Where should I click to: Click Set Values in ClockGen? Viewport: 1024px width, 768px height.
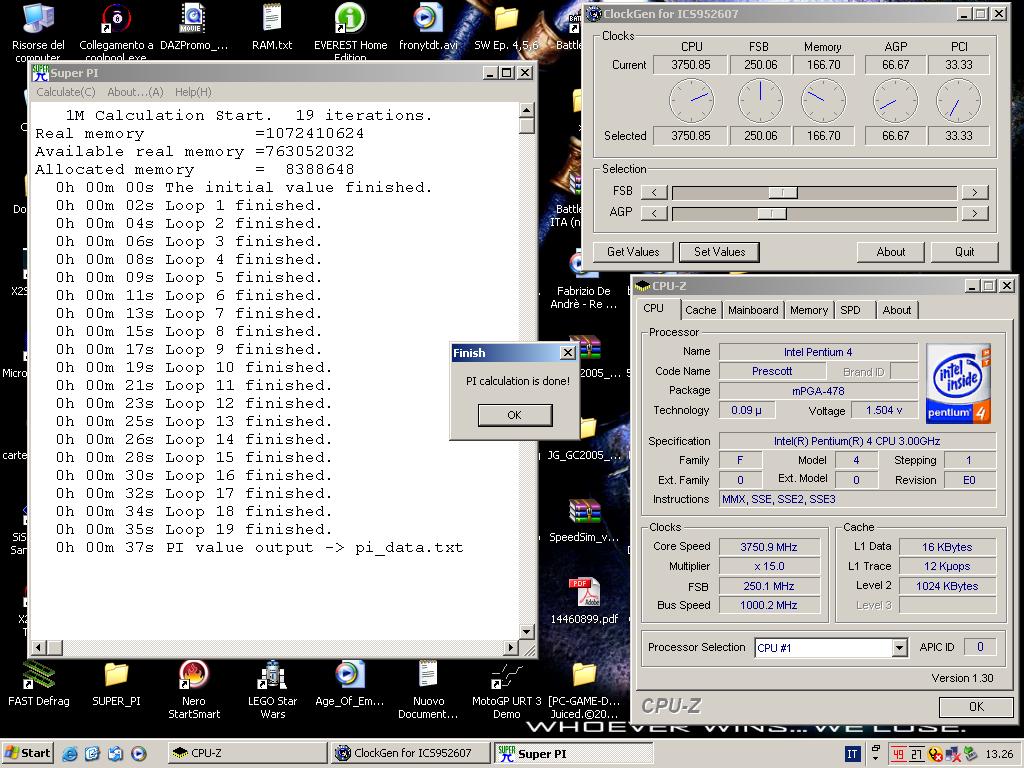(719, 252)
